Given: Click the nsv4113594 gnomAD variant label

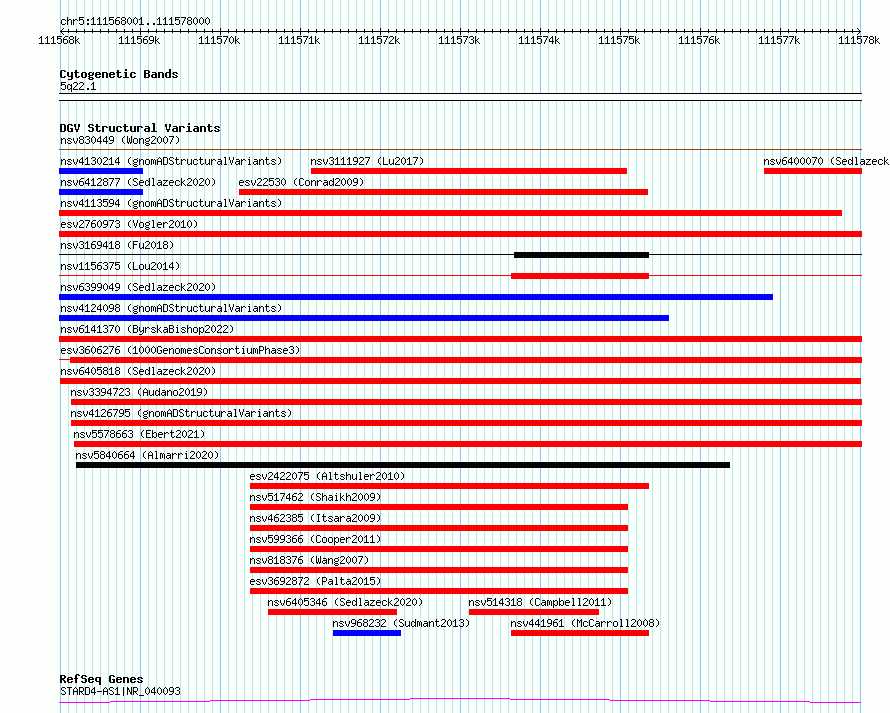Looking at the screenshot, I should click(171, 203).
